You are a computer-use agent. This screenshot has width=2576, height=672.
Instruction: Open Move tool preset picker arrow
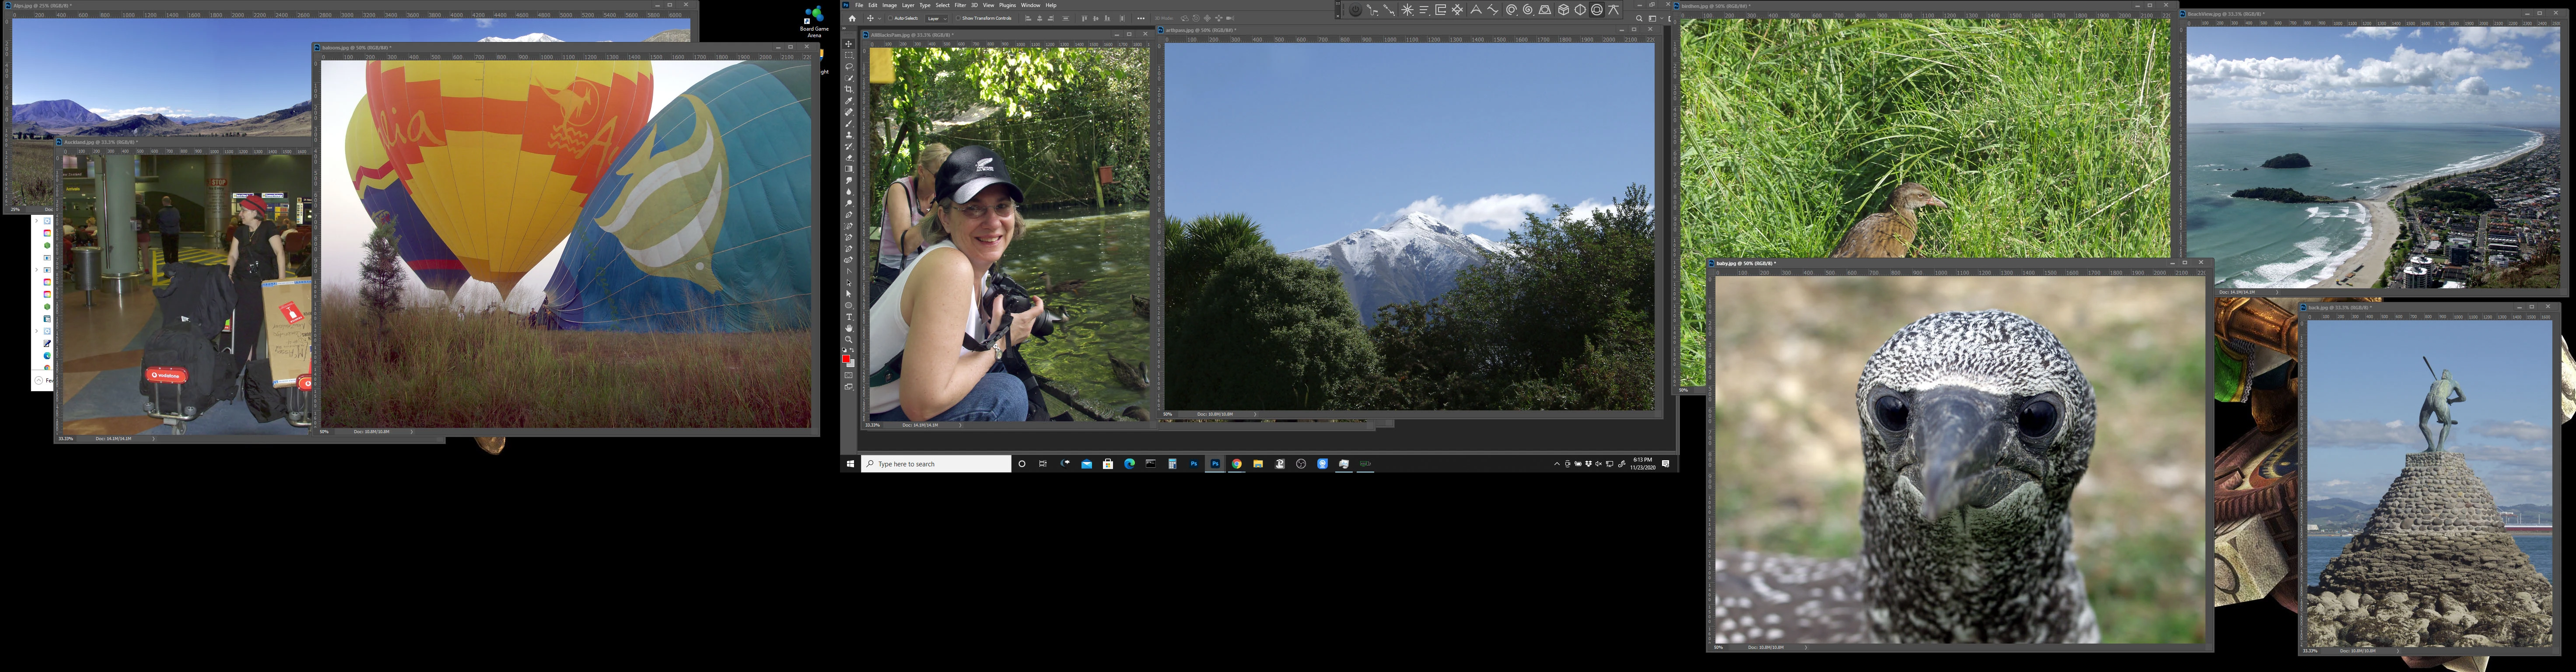879,19
